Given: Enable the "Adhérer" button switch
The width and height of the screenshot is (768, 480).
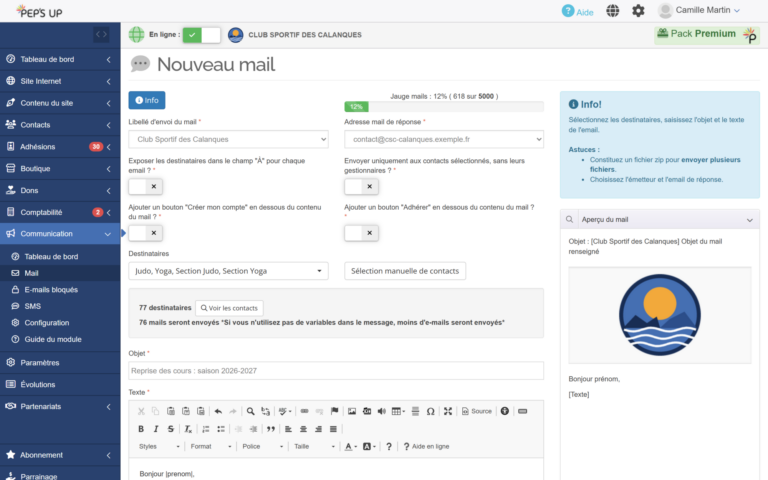Looking at the screenshot, I should tap(361, 233).
